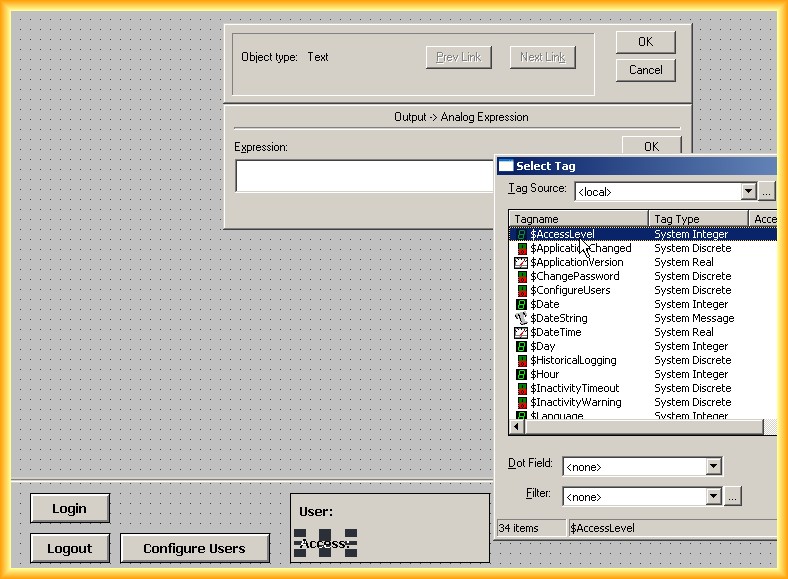This screenshot has height=579, width=788.
Task: Click the $AccessLevel tag icon
Action: (521, 234)
